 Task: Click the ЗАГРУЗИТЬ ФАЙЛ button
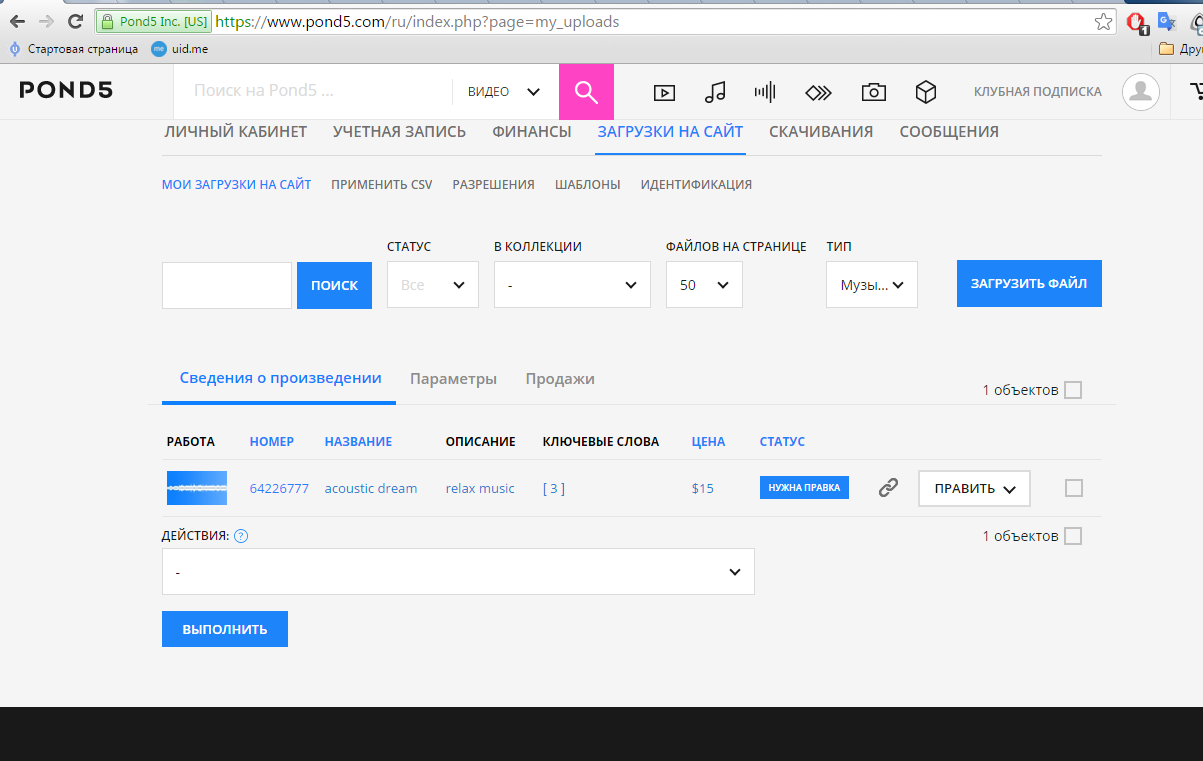[x=1029, y=284]
